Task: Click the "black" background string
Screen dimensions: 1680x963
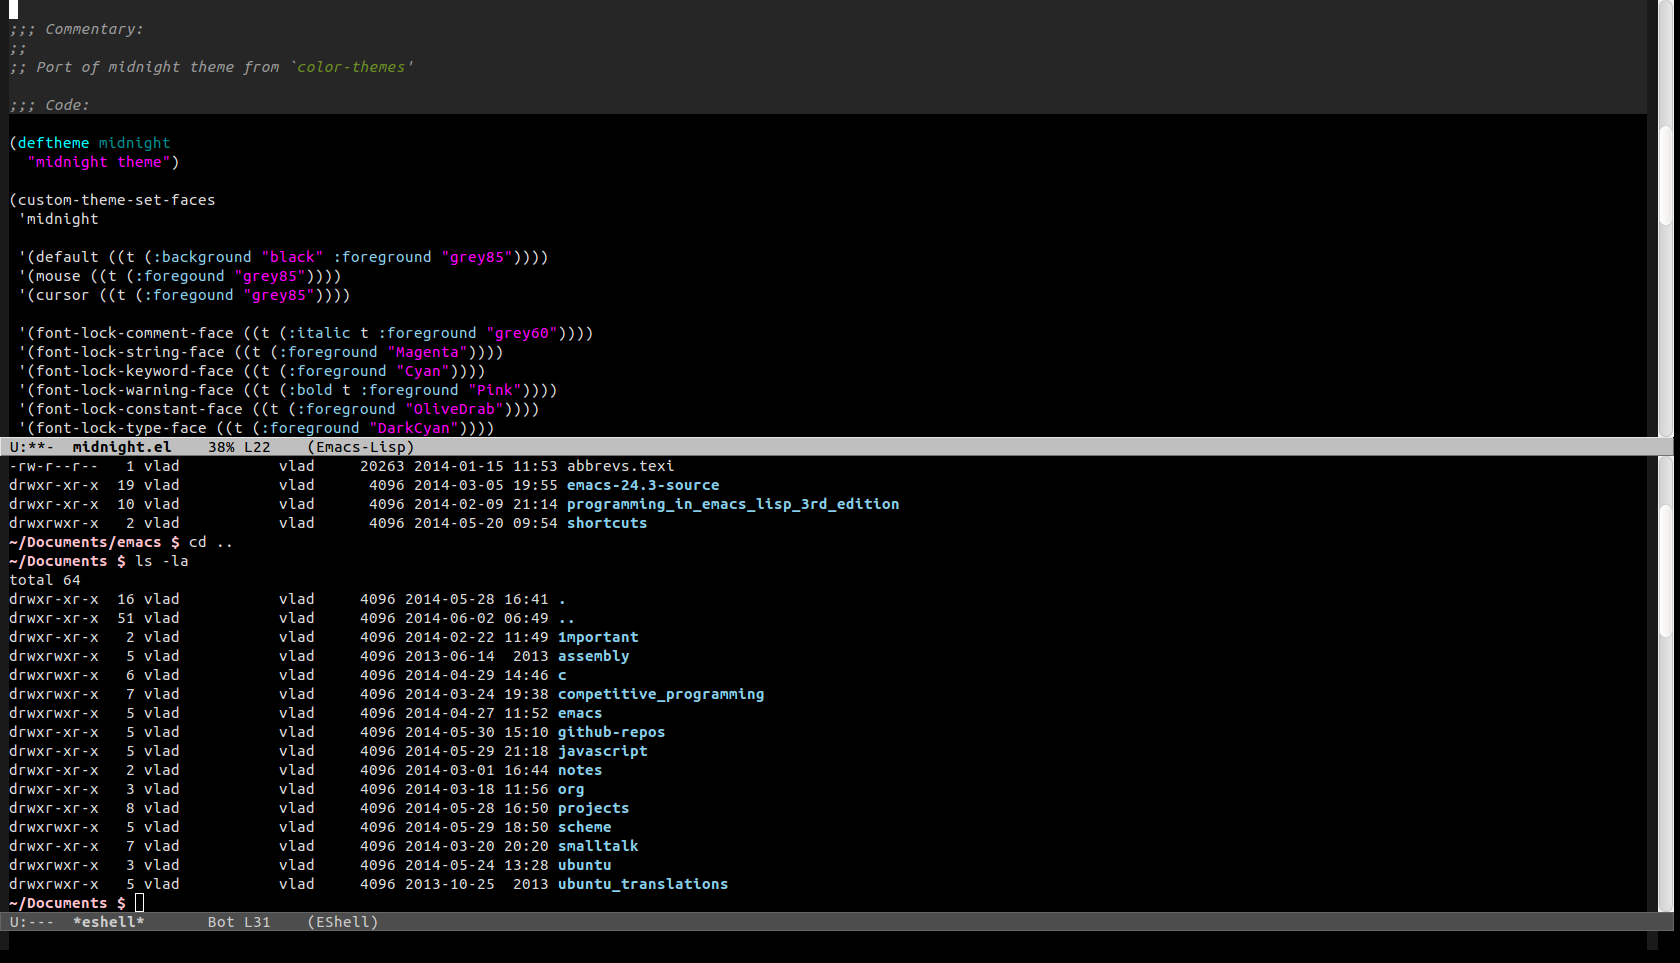Action: pyautogui.click(x=292, y=257)
